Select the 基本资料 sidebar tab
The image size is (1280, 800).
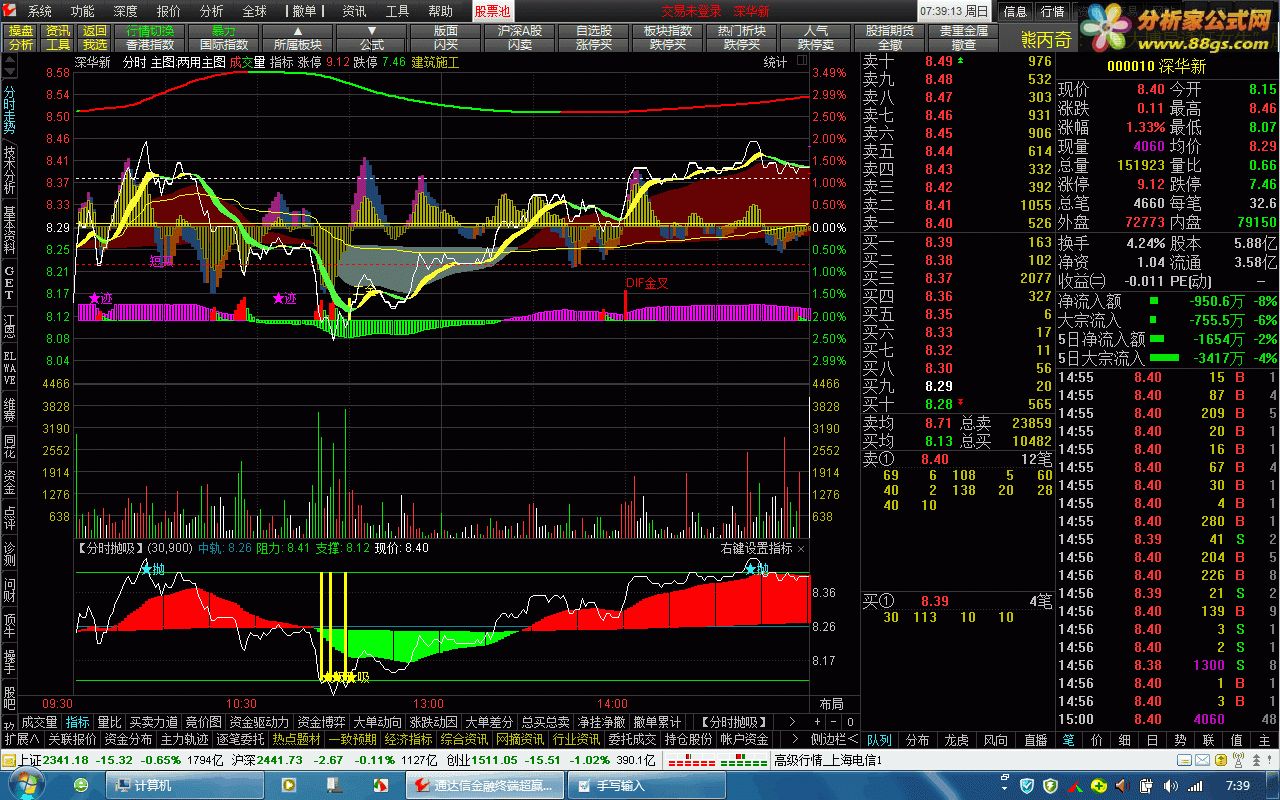click(9, 230)
